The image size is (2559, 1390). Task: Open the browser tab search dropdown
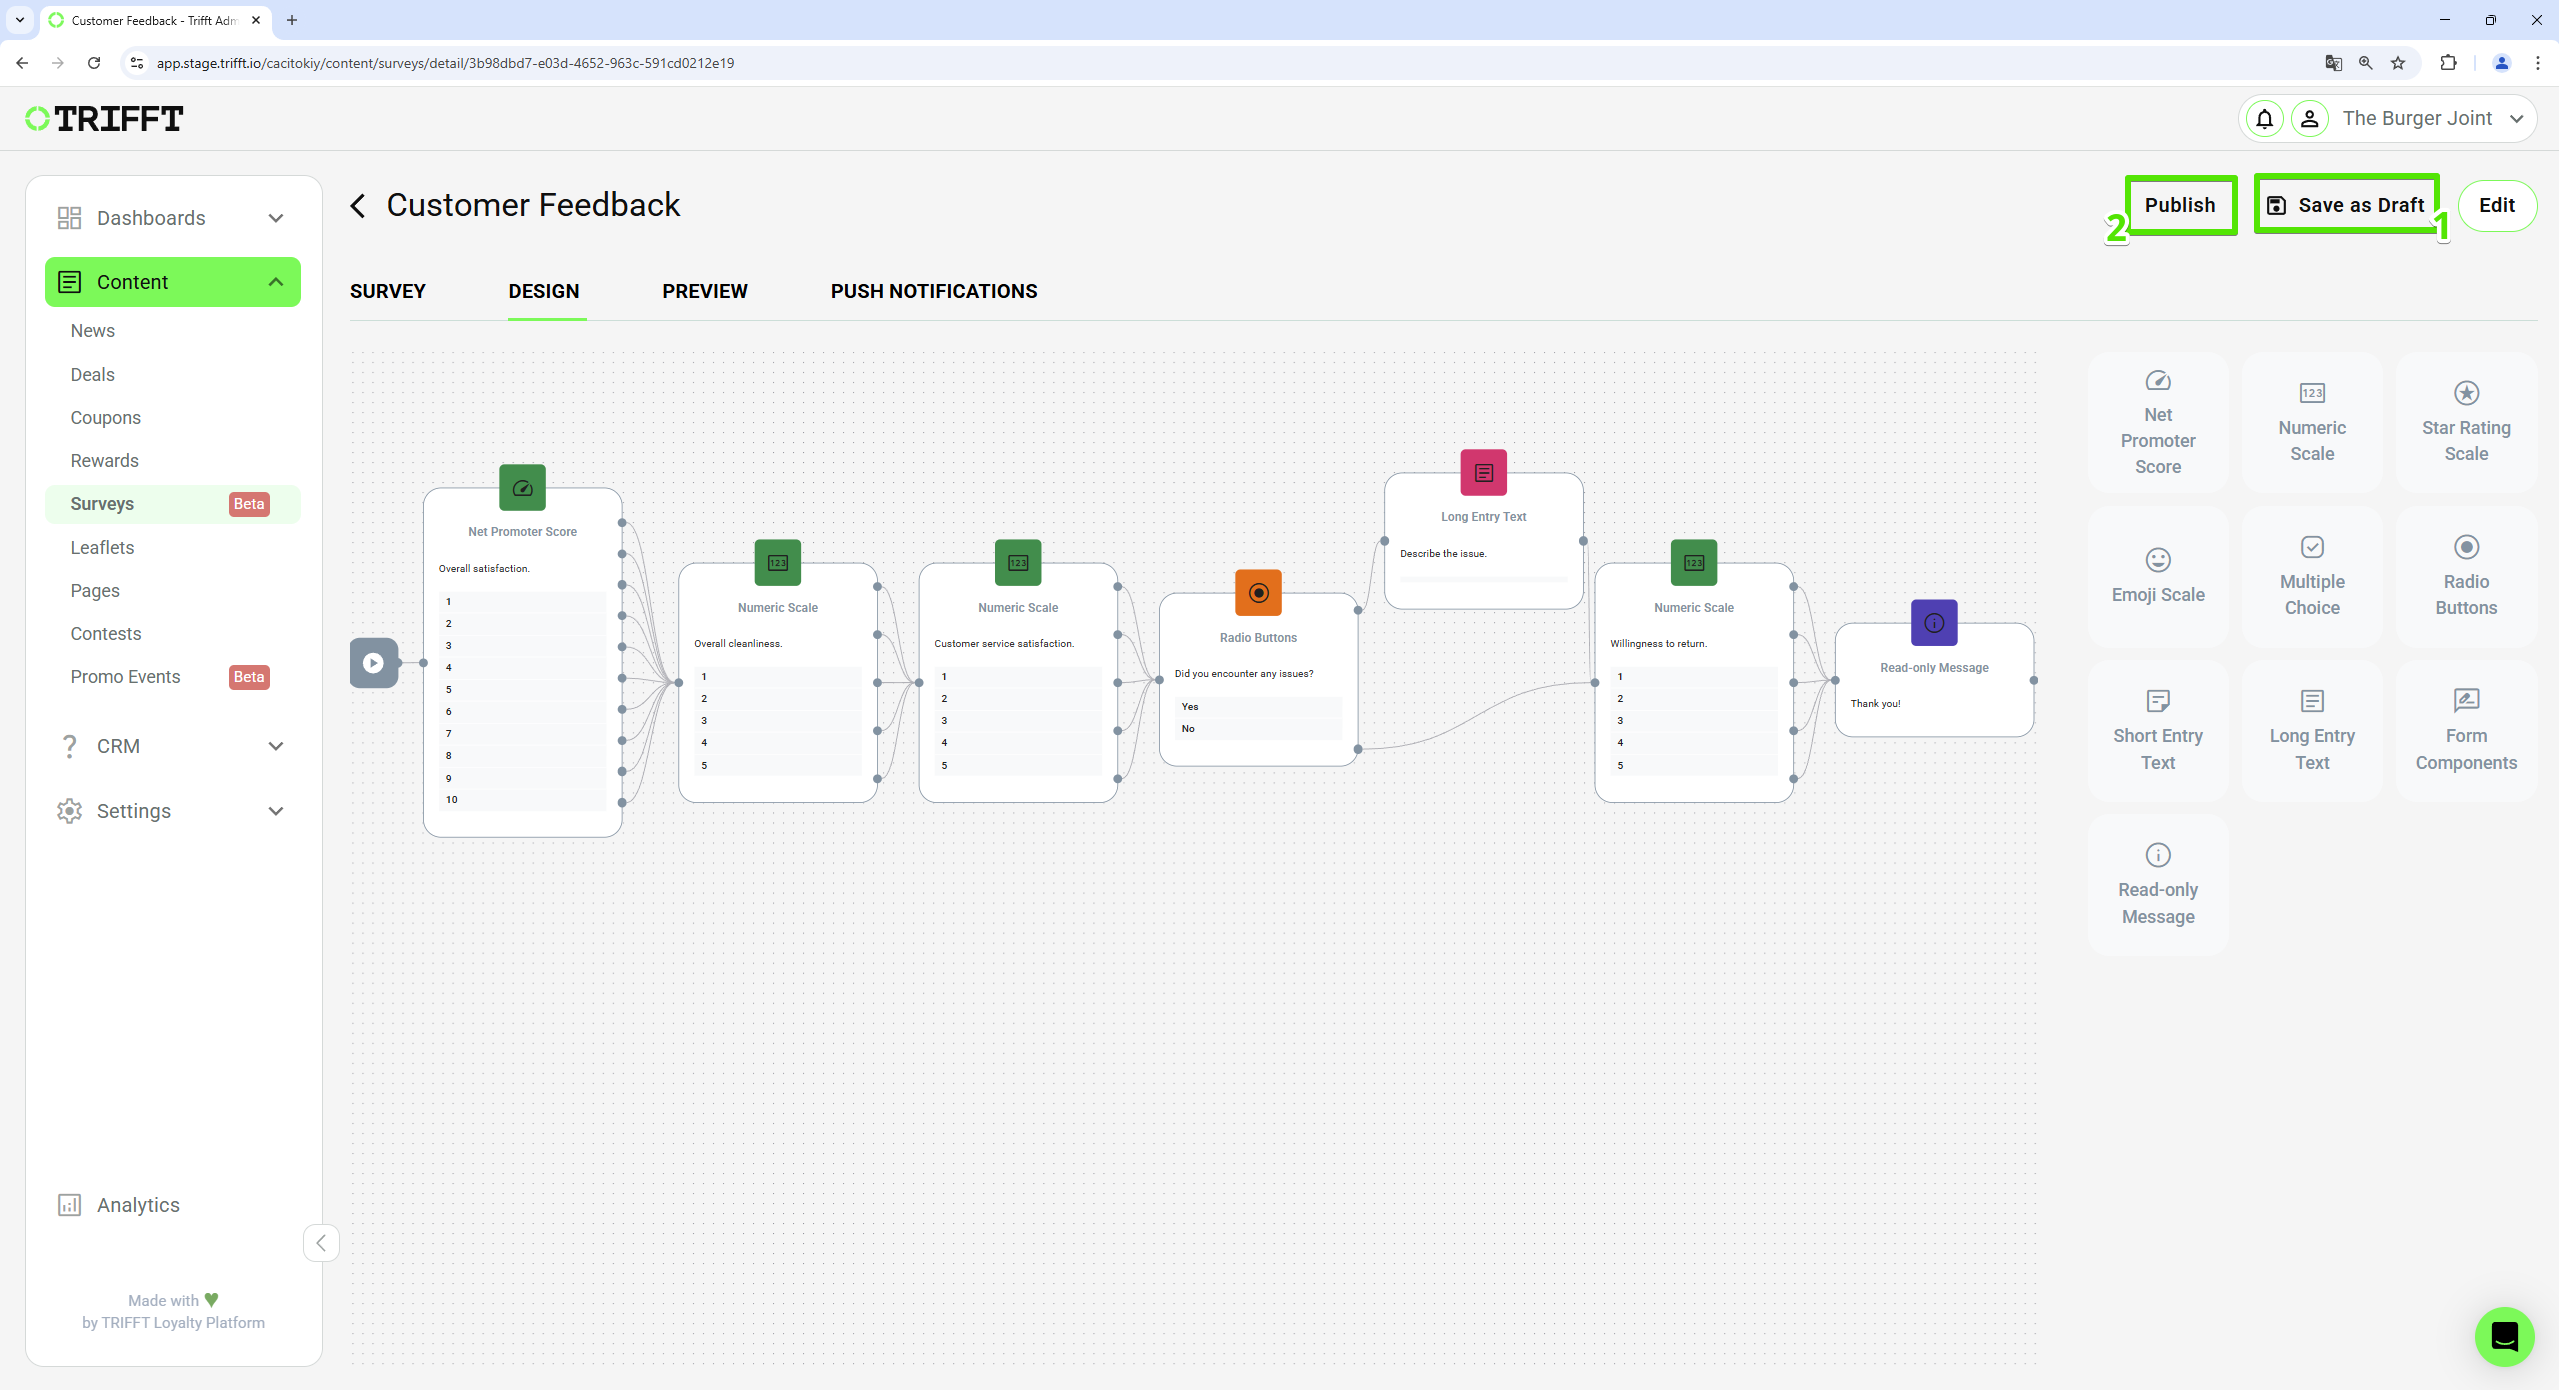point(20,20)
